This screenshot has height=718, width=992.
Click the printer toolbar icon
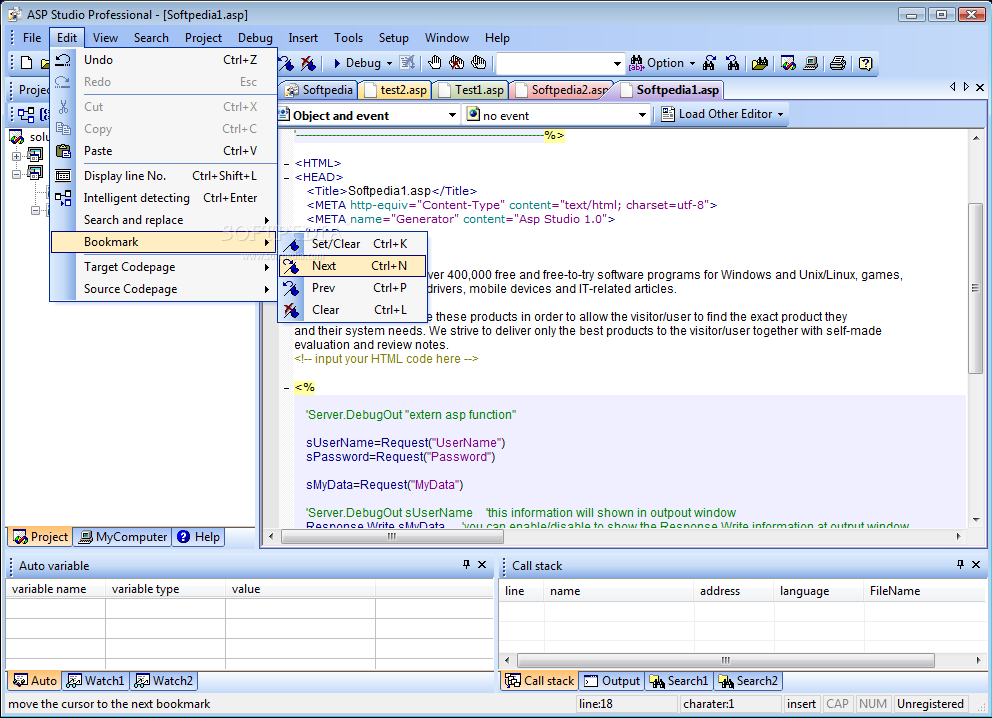click(838, 63)
